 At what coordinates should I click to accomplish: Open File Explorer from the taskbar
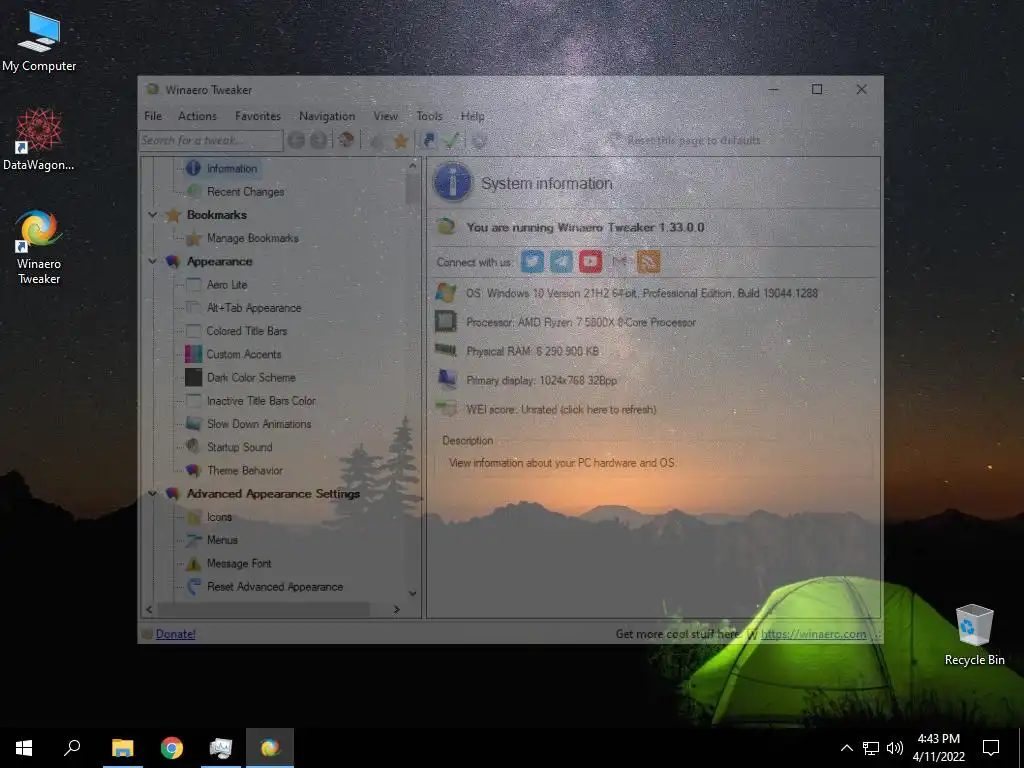click(123, 748)
